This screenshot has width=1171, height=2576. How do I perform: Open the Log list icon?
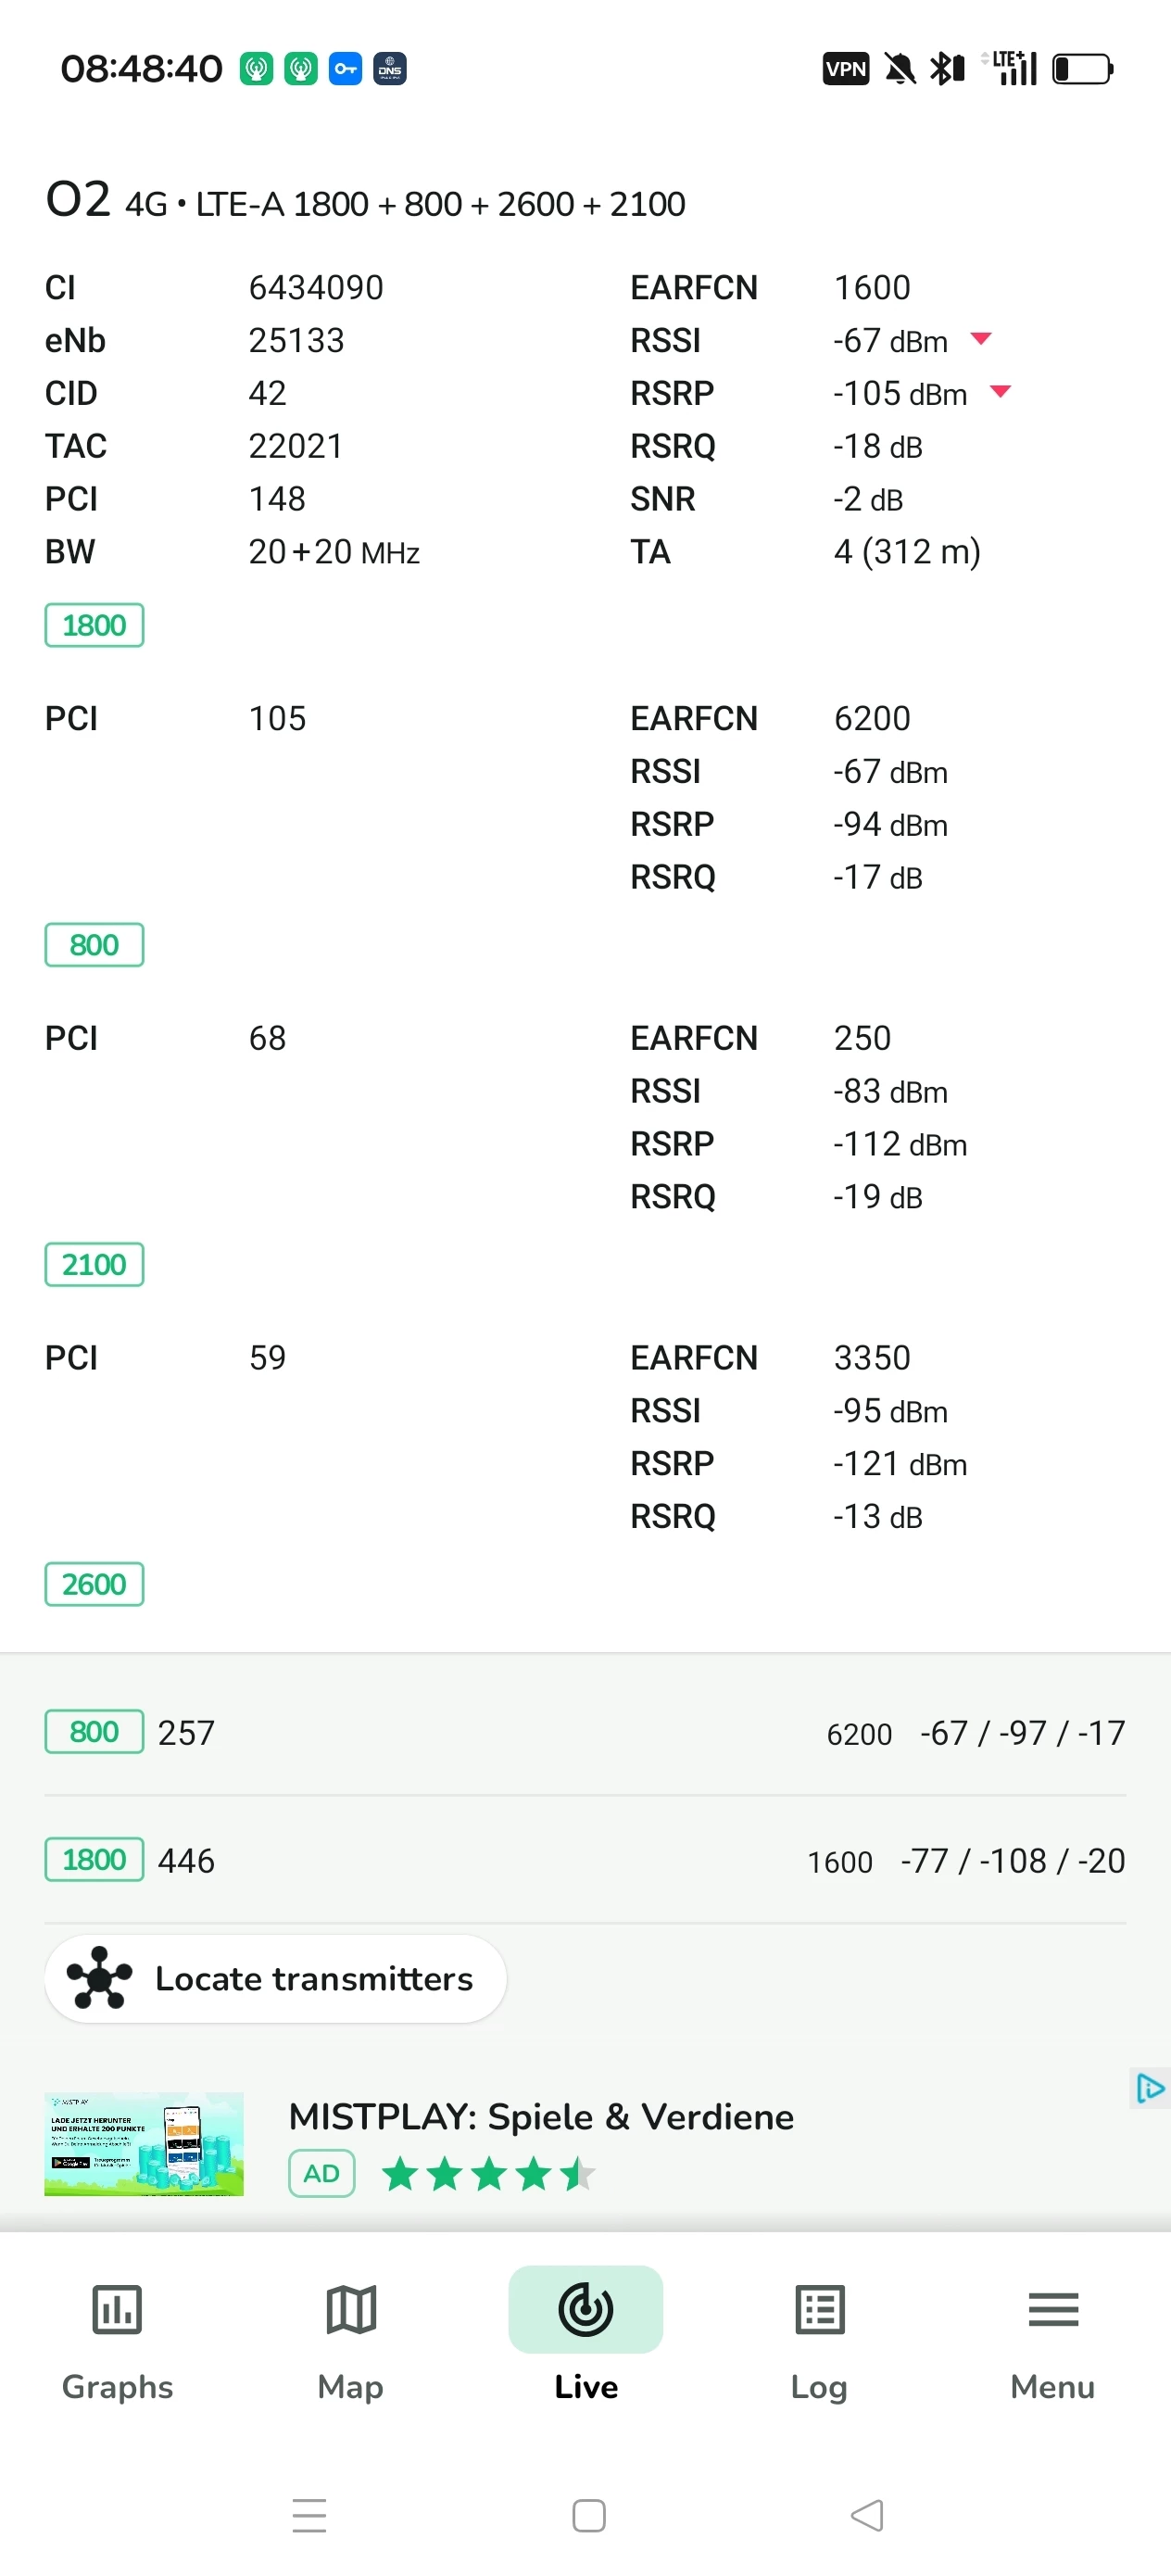[820, 2310]
